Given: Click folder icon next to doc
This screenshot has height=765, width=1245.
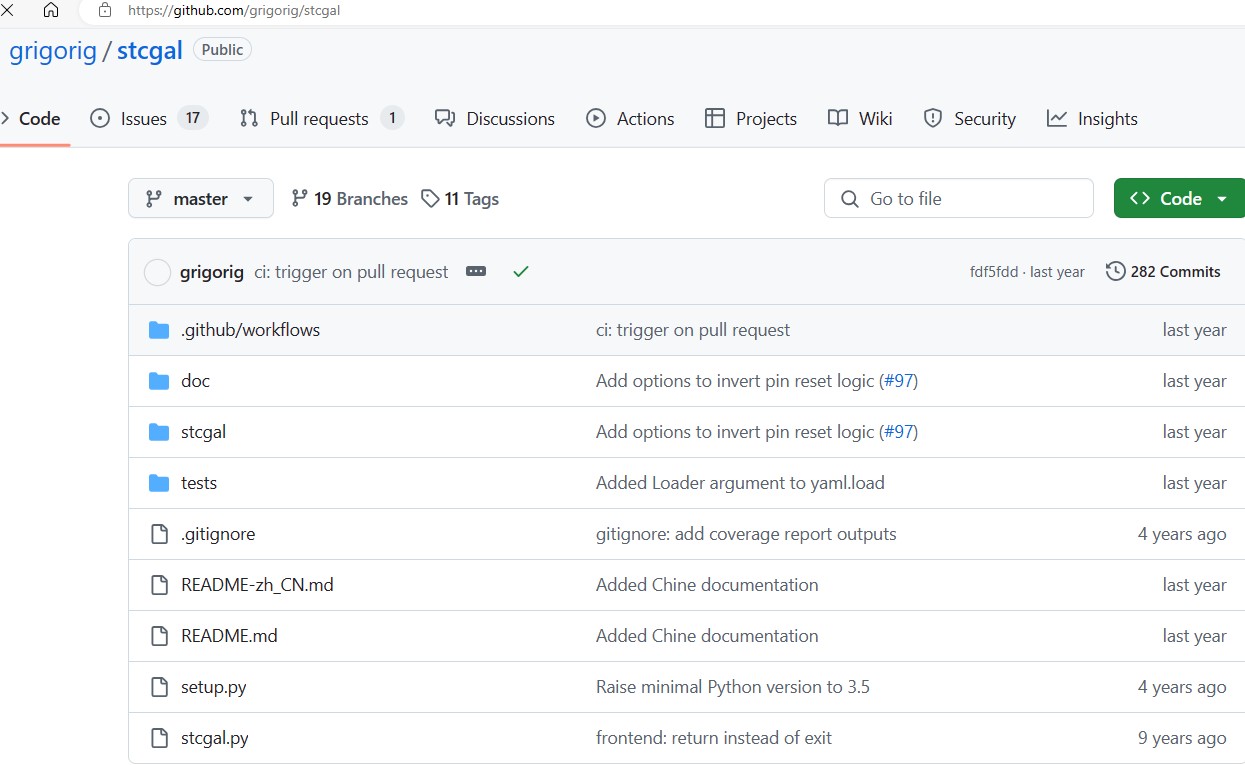Looking at the screenshot, I should (159, 381).
